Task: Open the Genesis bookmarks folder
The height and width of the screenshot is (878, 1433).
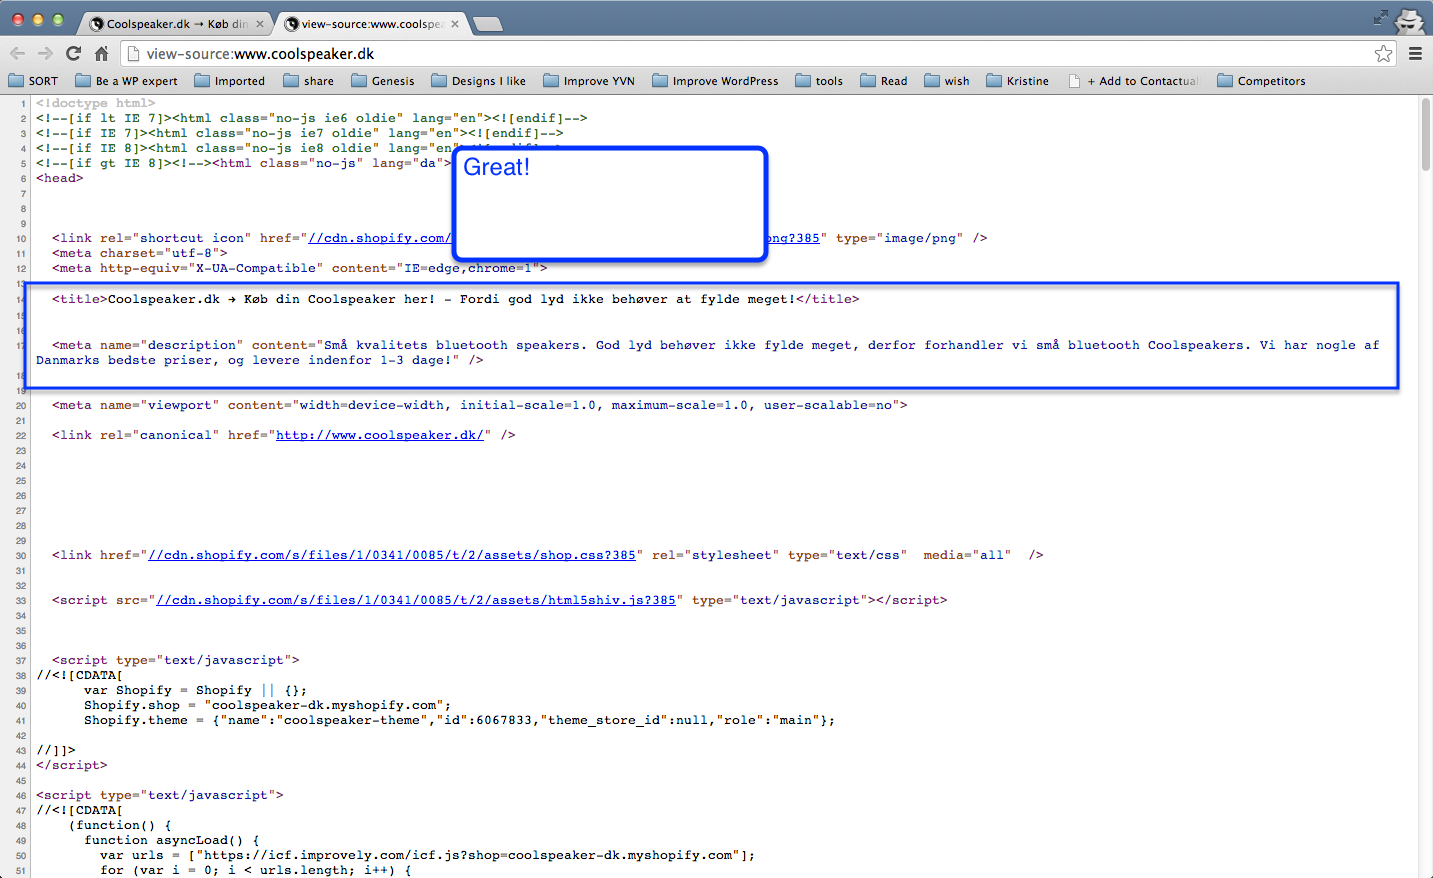Action: click(x=383, y=81)
